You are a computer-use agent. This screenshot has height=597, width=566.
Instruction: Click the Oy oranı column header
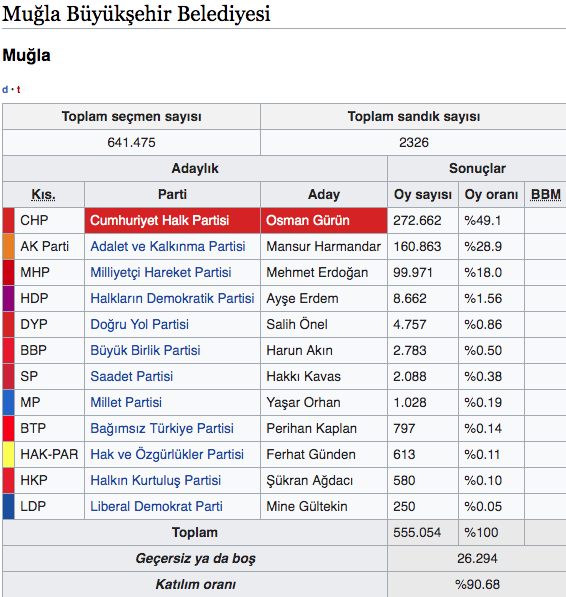pyautogui.click(x=491, y=195)
